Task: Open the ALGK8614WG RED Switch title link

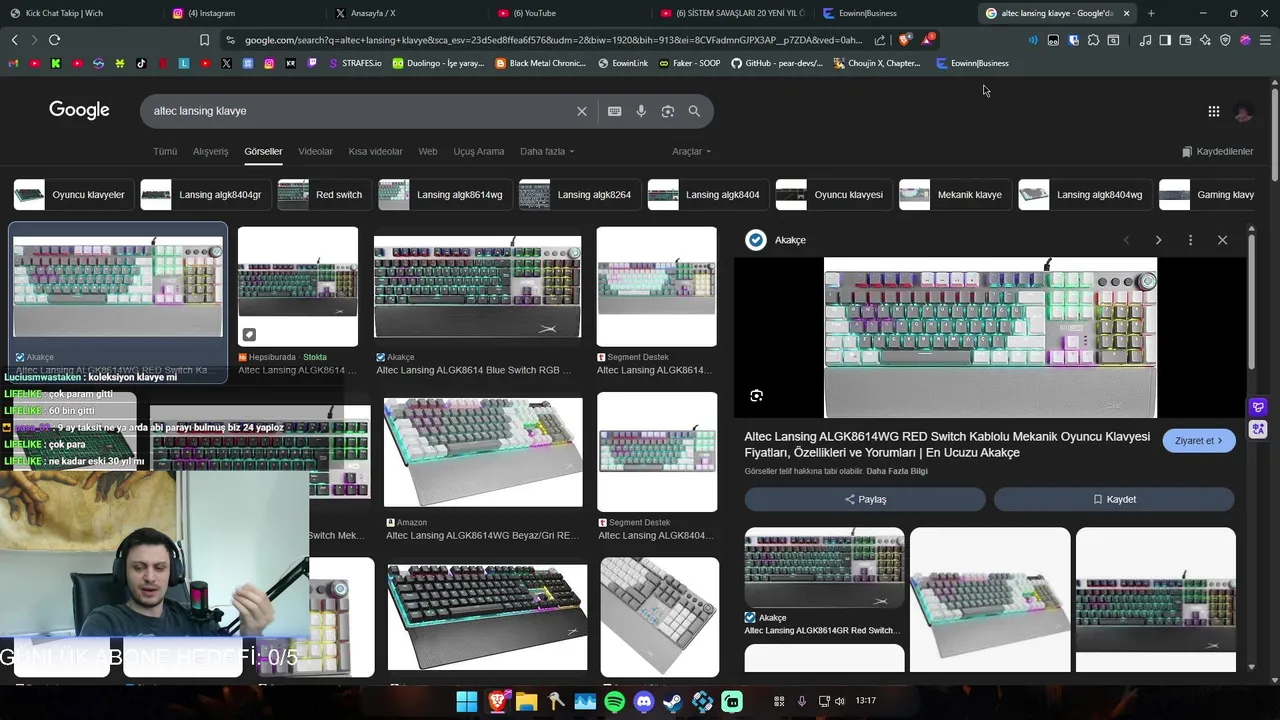Action: point(947,445)
